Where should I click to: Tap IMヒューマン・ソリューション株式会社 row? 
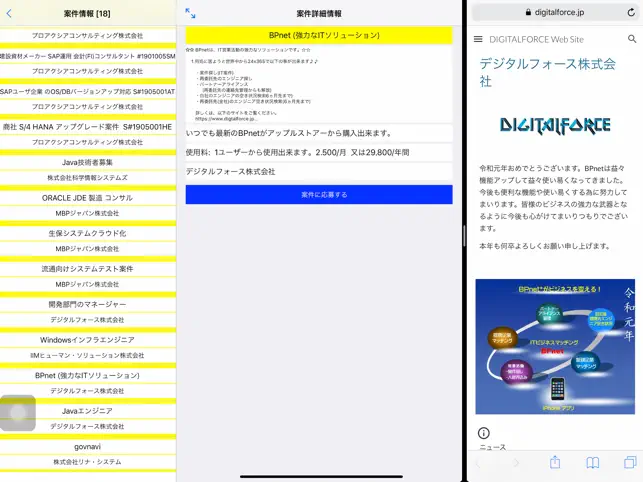pyautogui.click(x=88, y=355)
